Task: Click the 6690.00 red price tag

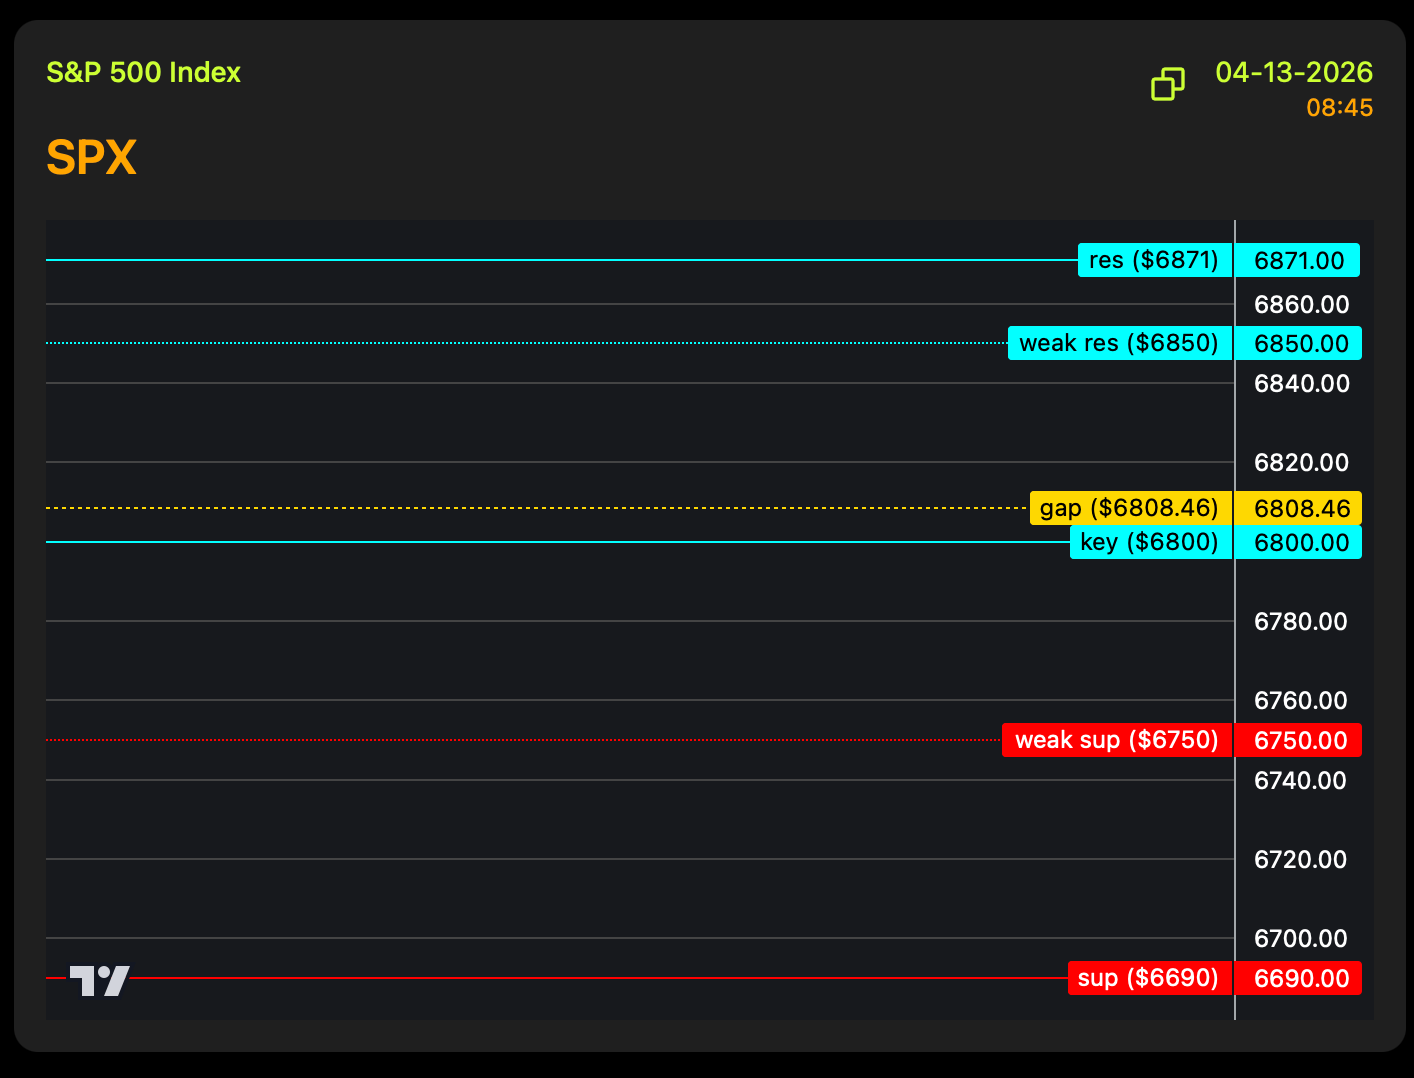Action: coord(1298,978)
